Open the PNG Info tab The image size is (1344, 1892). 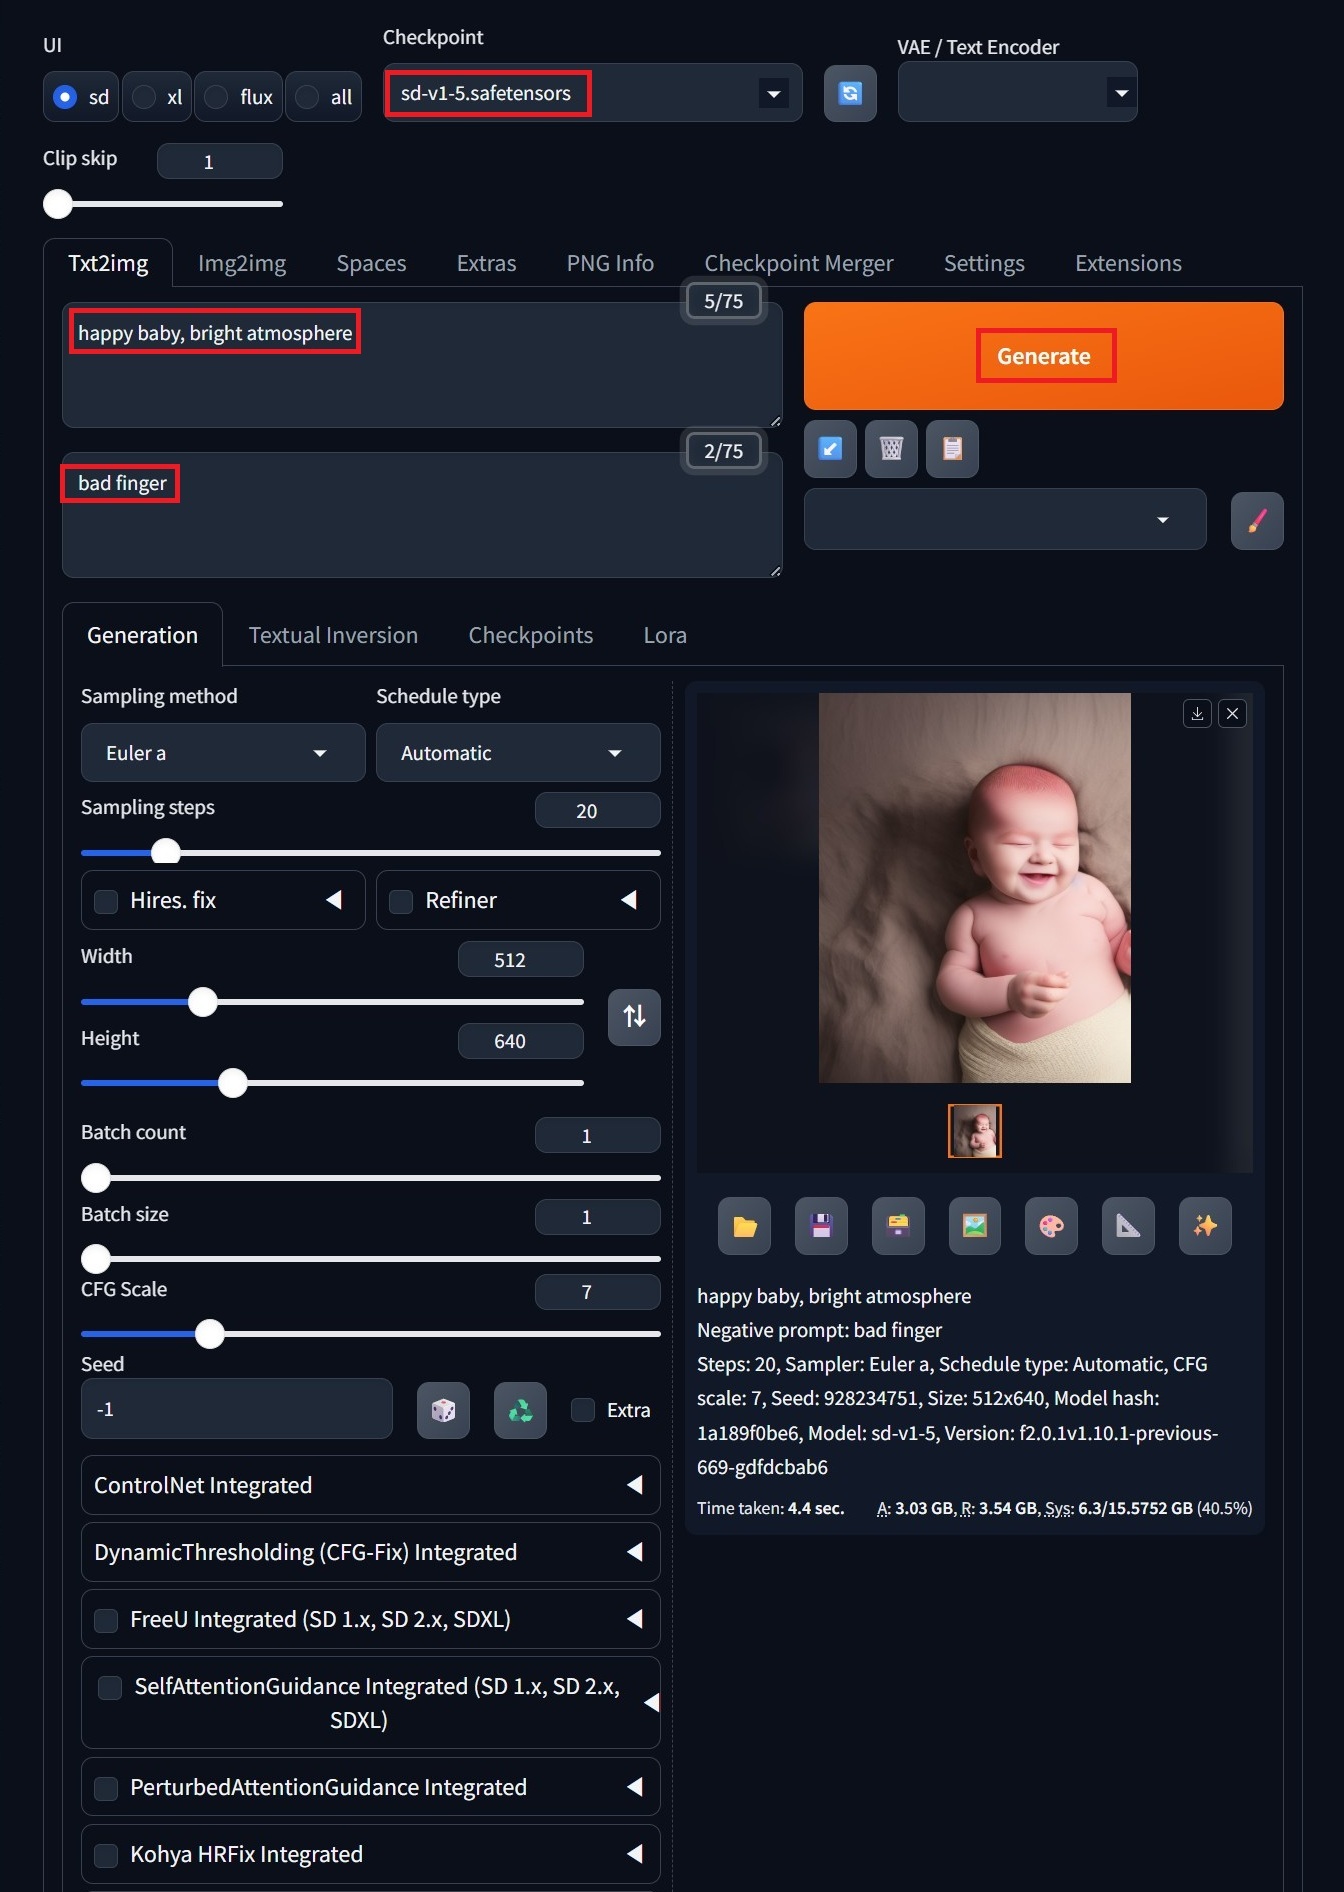click(610, 263)
